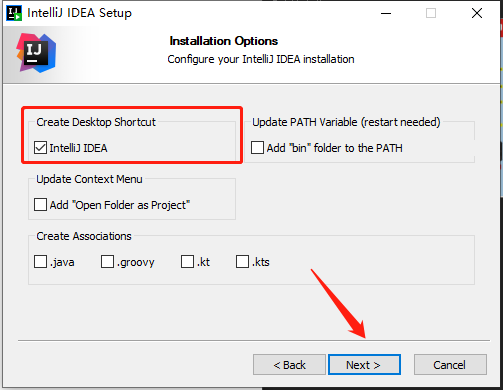Uncheck the IntelliJ IDEA desktop shortcut checkbox
The width and height of the screenshot is (503, 390).
40,148
